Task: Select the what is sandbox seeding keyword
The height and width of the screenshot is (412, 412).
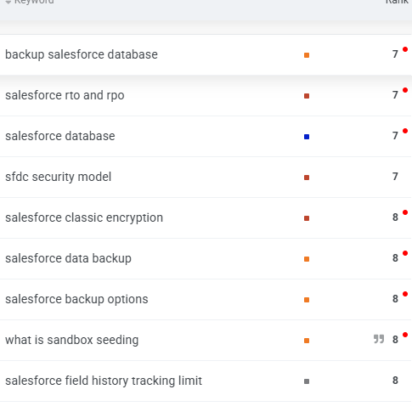Action: tap(72, 340)
